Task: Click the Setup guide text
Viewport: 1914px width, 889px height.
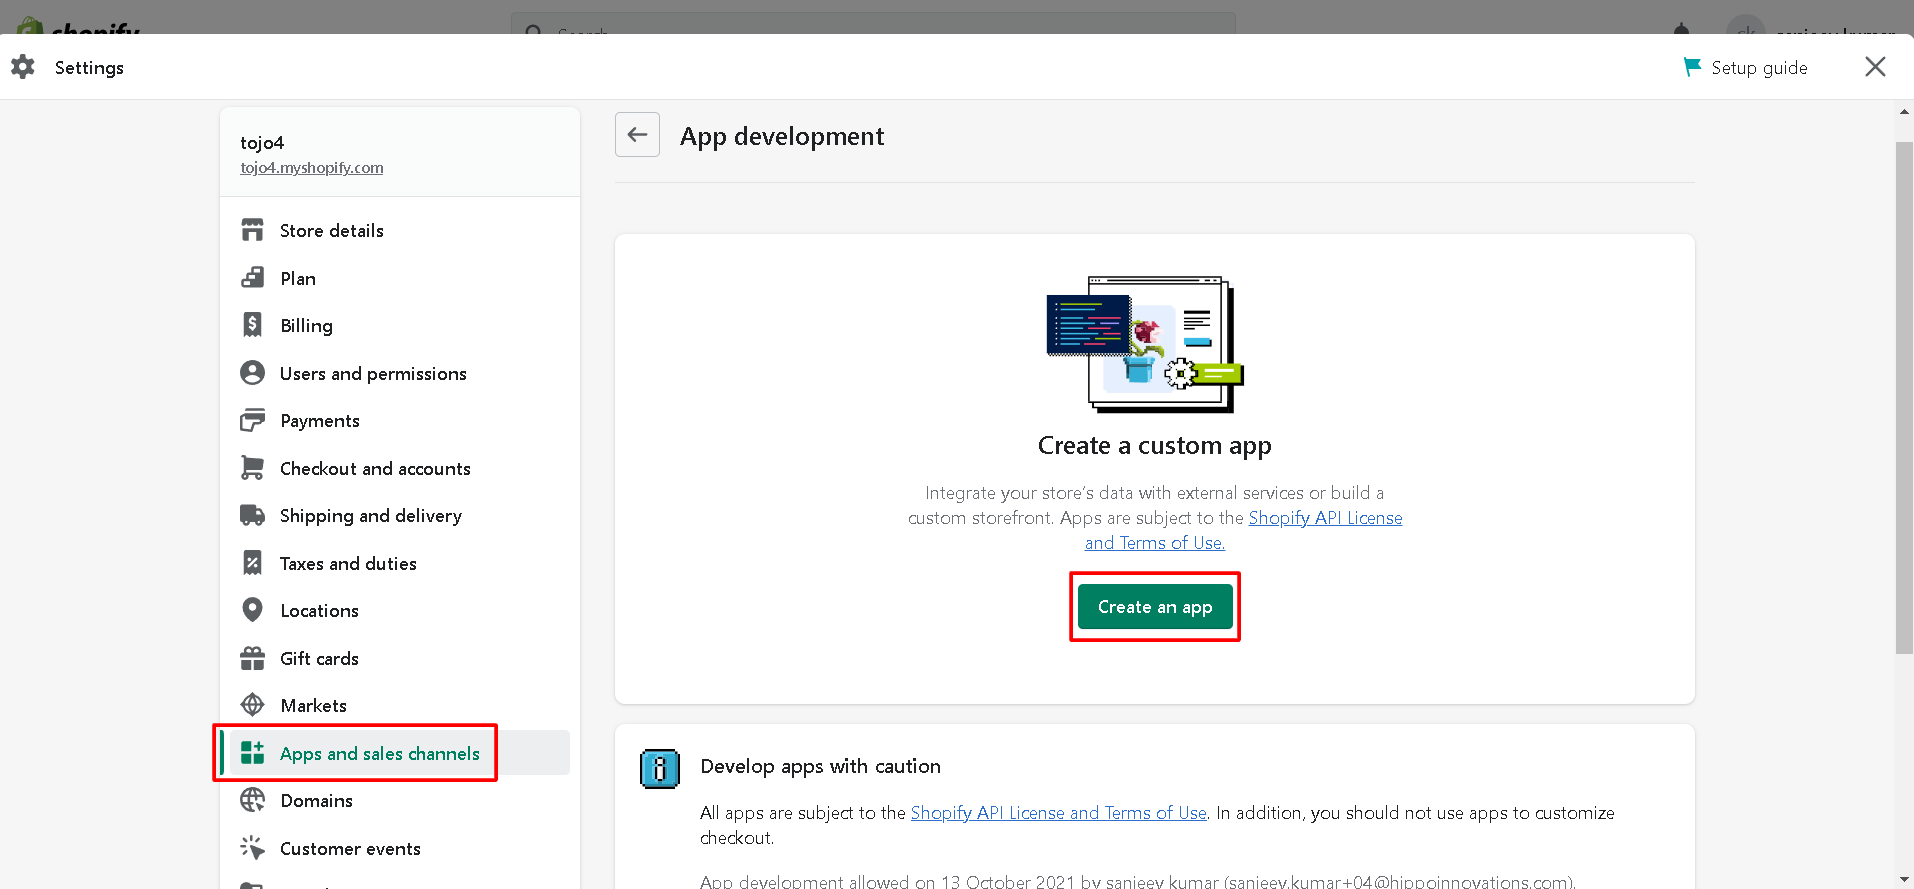Action: pyautogui.click(x=1759, y=68)
